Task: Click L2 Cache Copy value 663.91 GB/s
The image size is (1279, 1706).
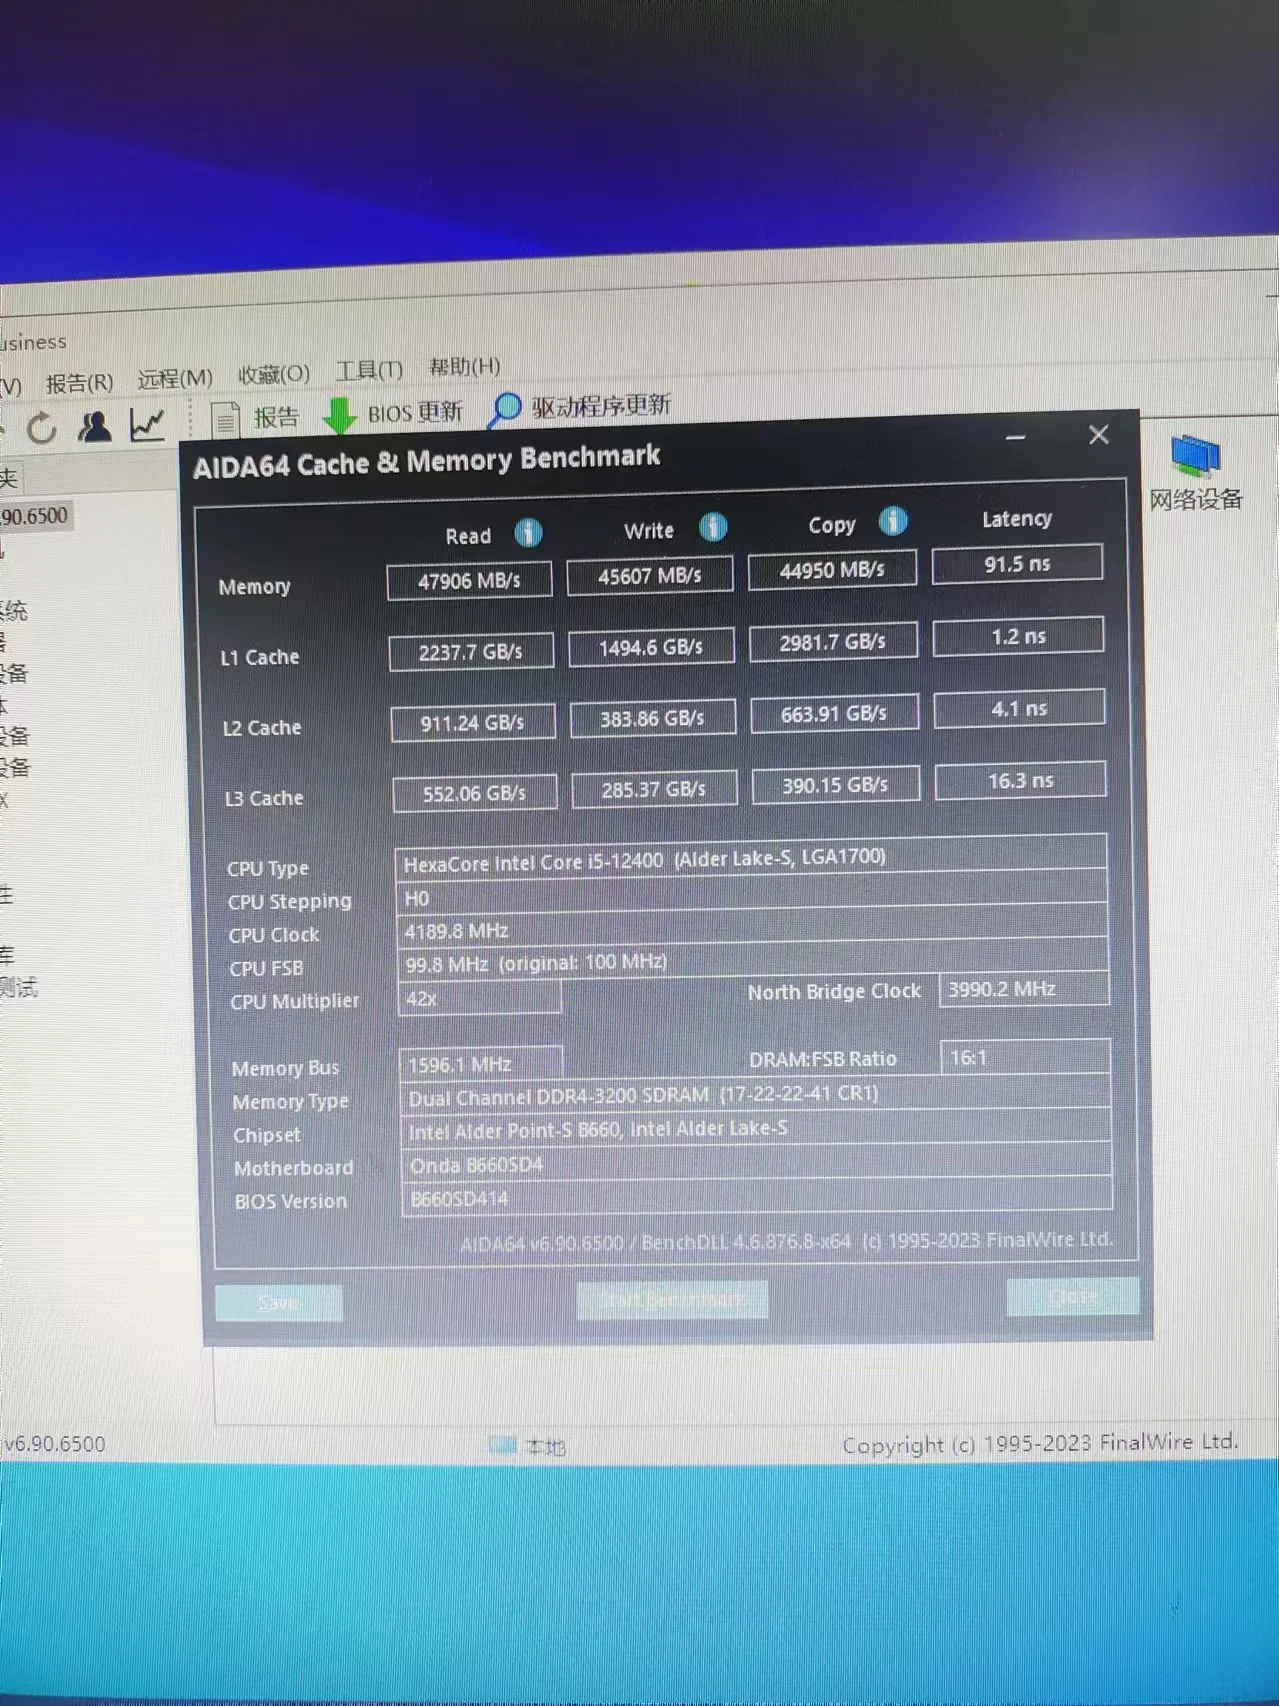Action: point(834,713)
